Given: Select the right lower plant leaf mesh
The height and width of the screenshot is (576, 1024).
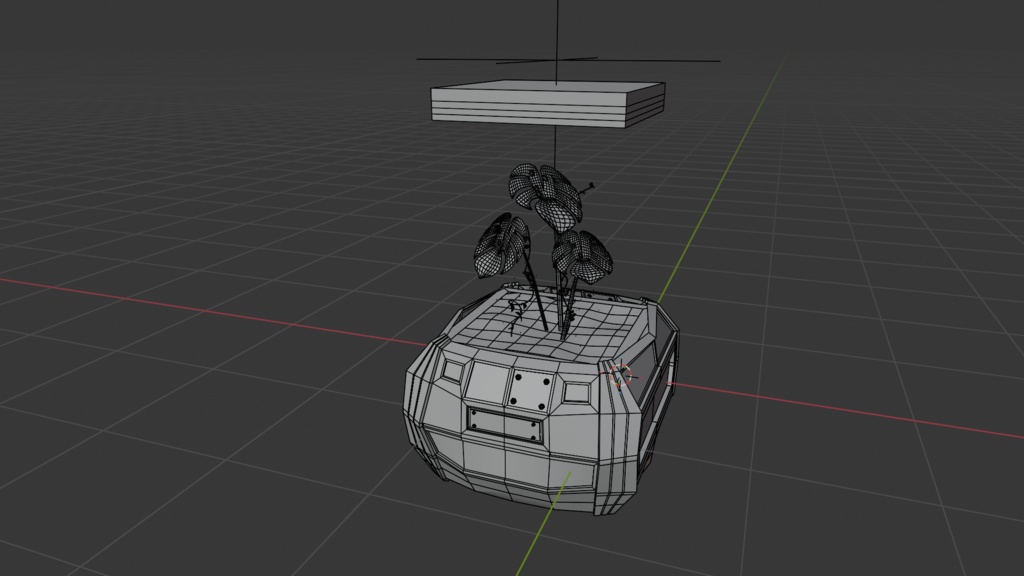Looking at the screenshot, I should click(582, 256).
